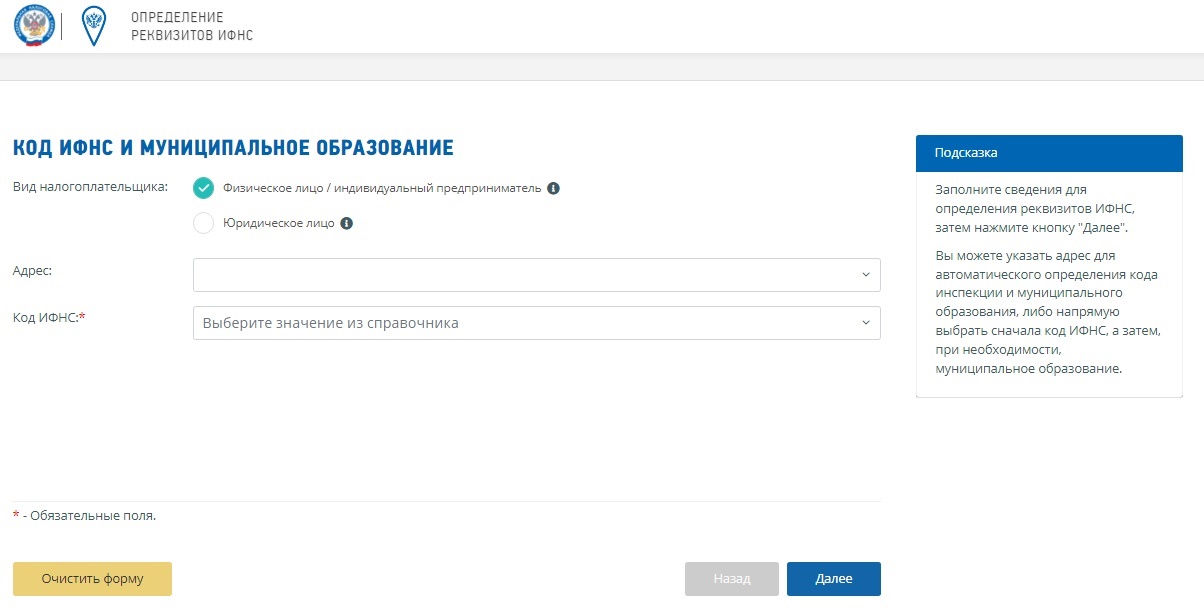
Task: Click the Адрес field label
Action: pos(32,270)
